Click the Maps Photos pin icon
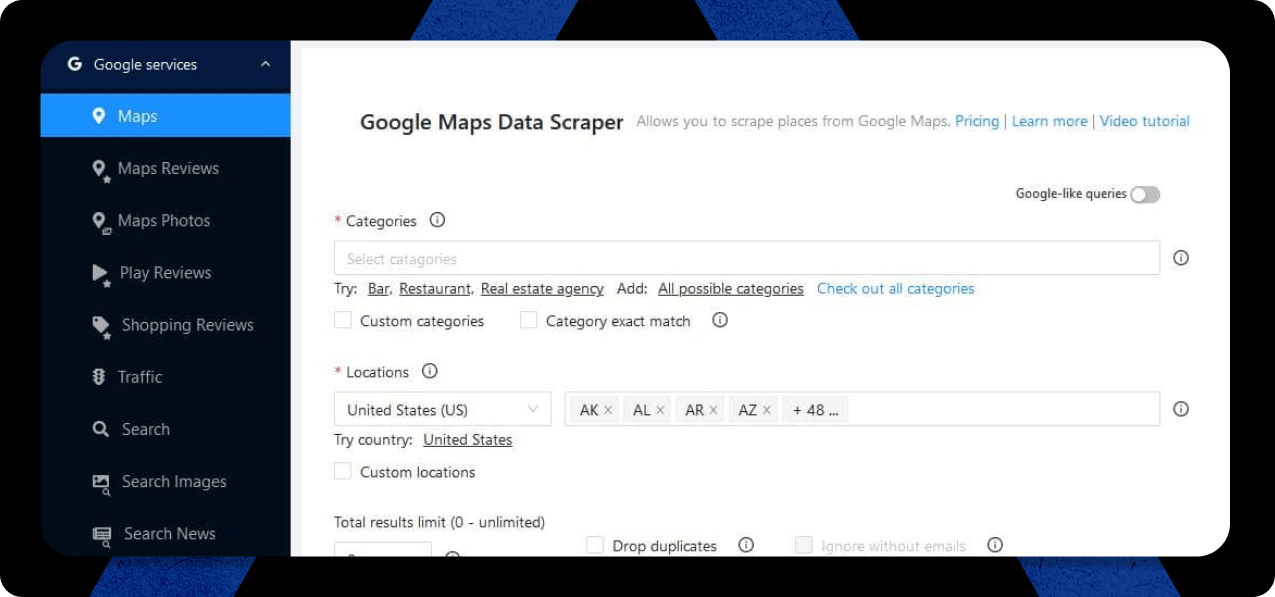1275x597 pixels. click(100, 222)
